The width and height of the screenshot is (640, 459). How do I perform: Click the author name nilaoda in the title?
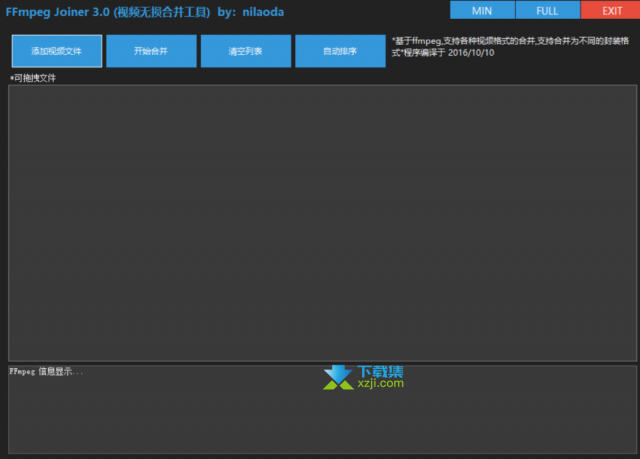263,12
